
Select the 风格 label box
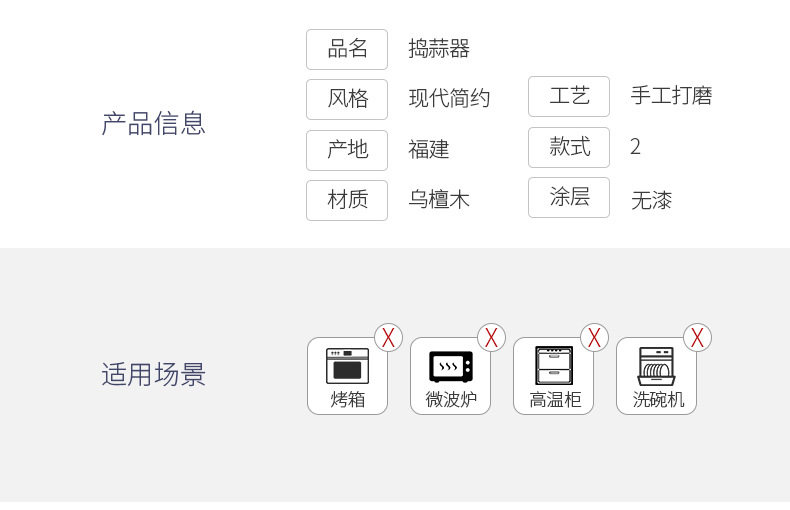[x=347, y=99]
